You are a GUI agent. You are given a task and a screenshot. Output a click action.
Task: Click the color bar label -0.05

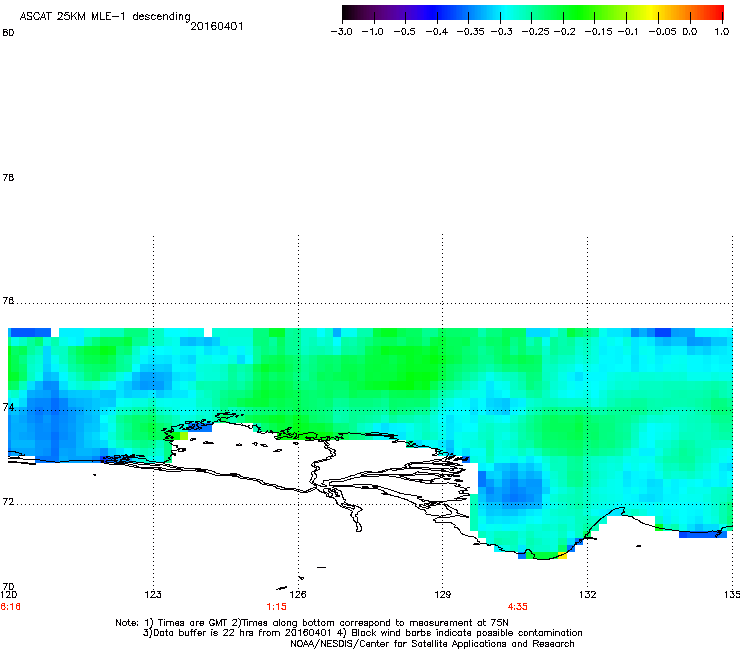662,32
